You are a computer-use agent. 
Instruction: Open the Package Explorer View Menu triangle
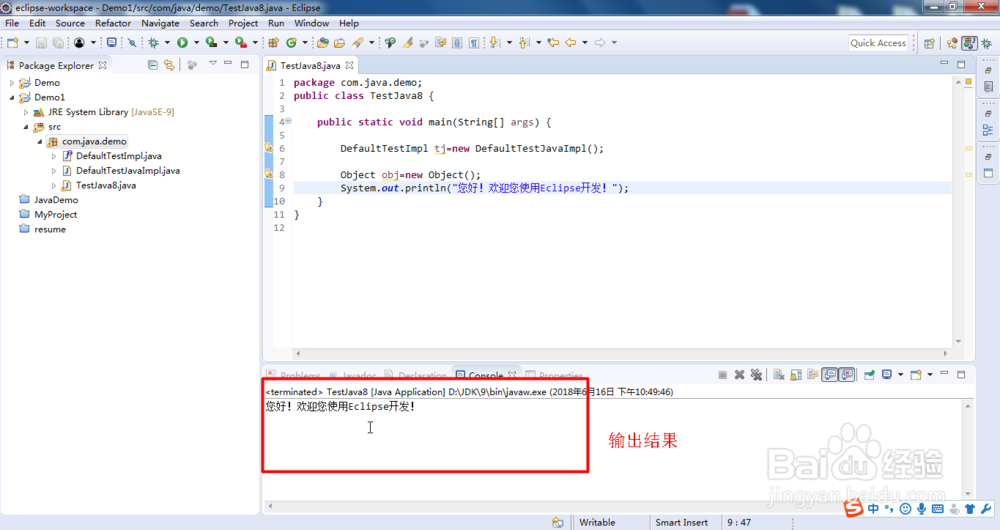[x=213, y=64]
